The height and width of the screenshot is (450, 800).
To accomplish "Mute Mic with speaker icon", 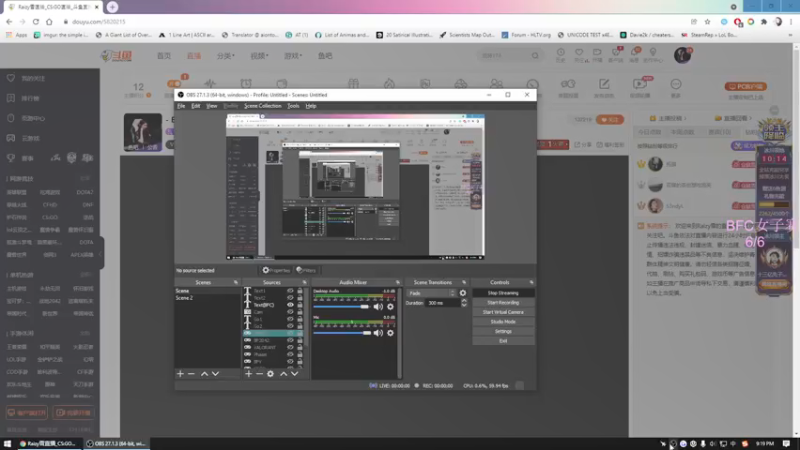I will (378, 333).
